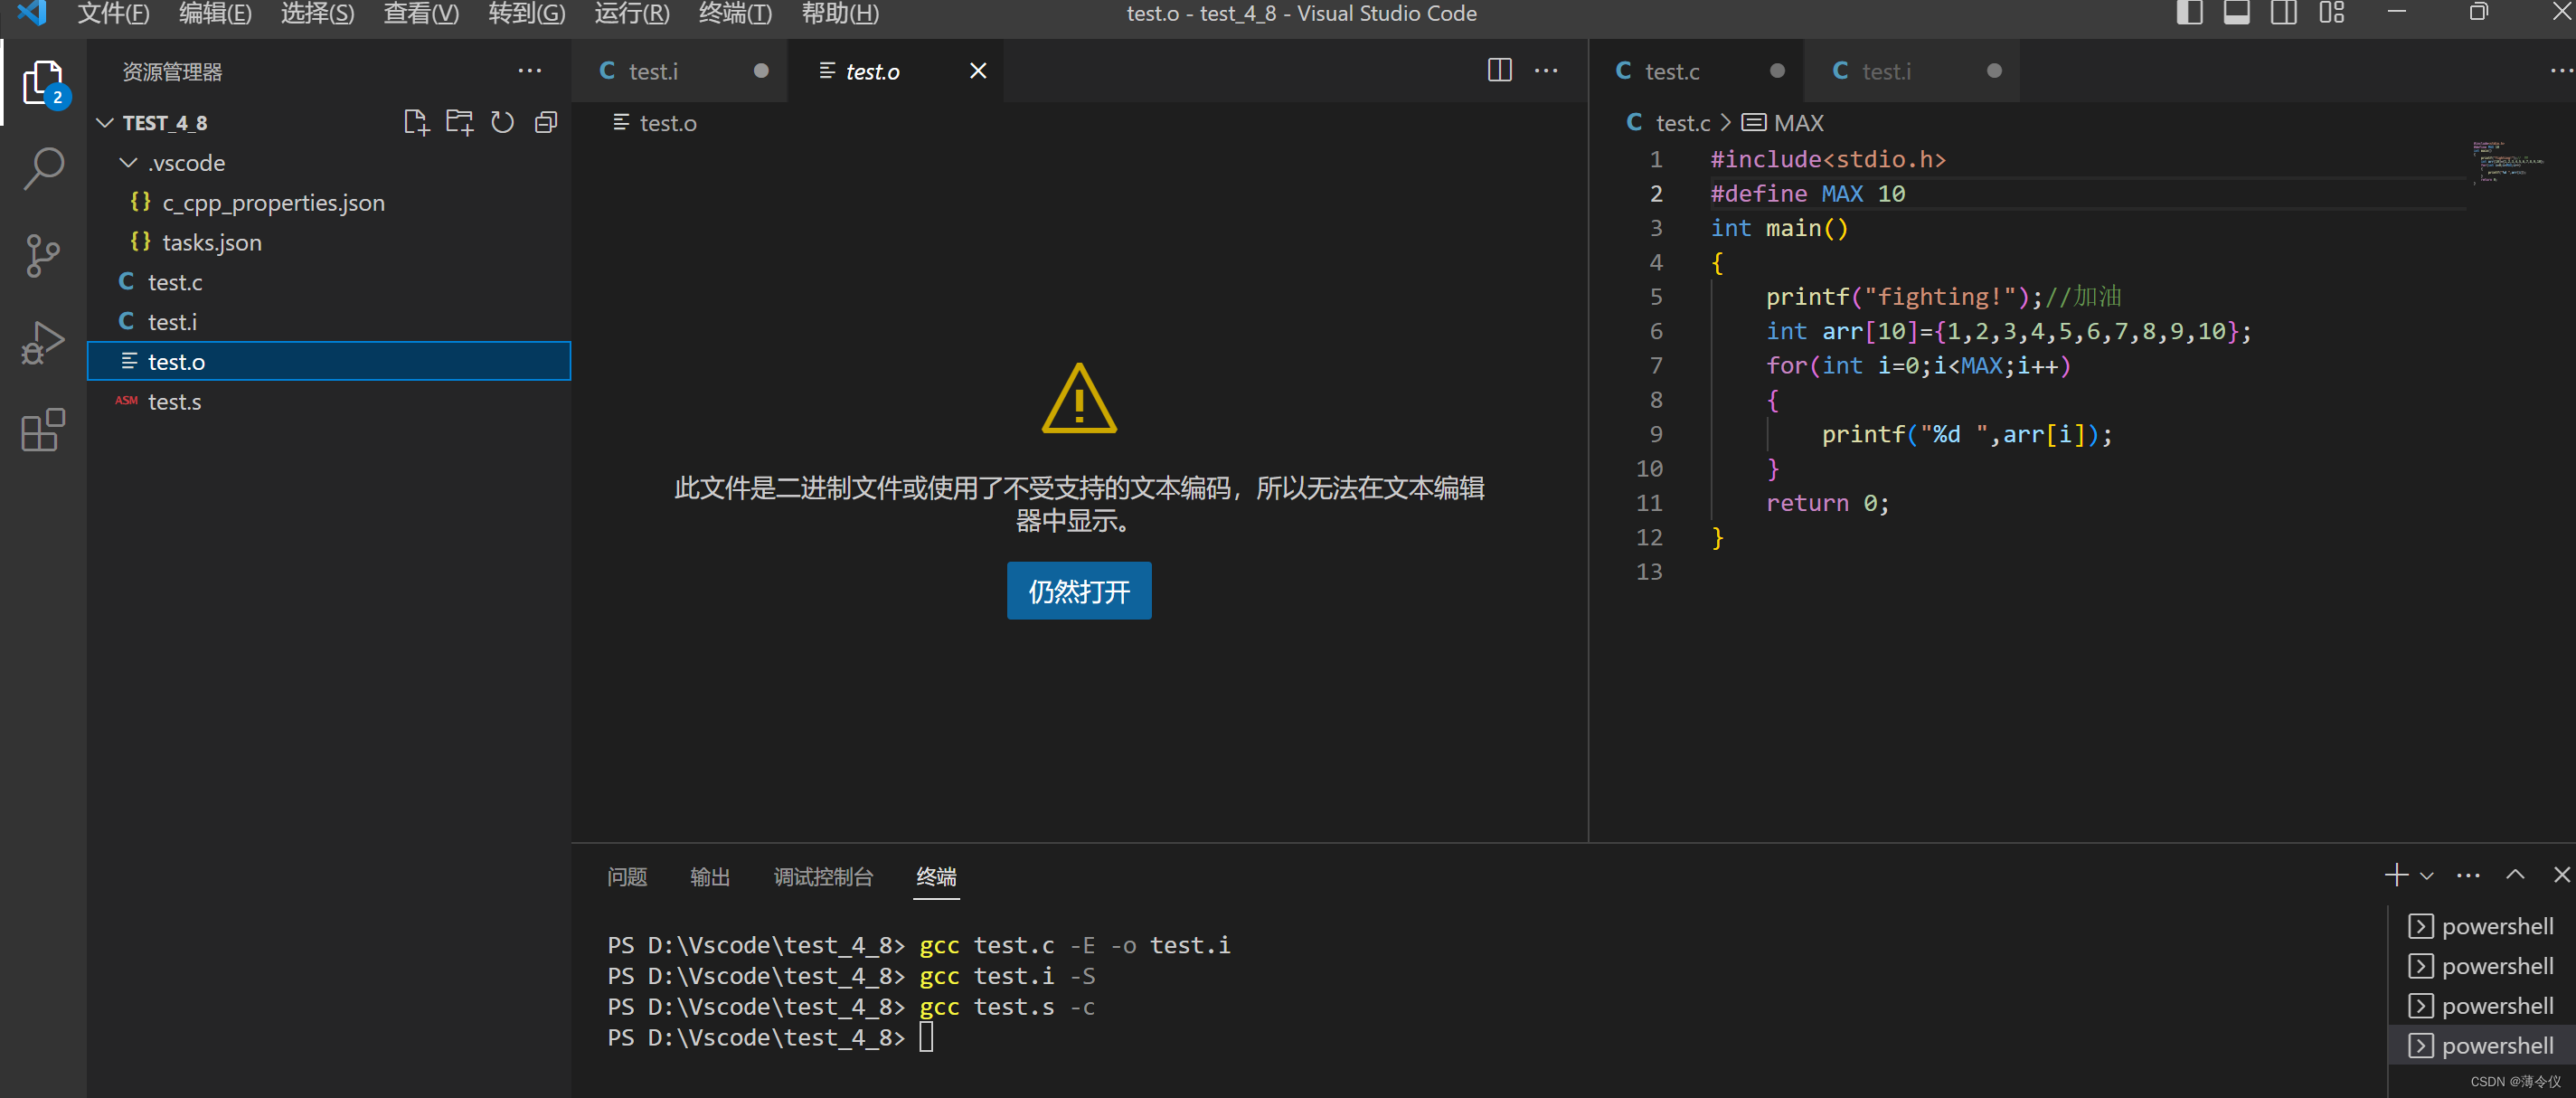The height and width of the screenshot is (1098, 2576).
Task: Select test.o in the explorer tree
Action: coord(328,362)
